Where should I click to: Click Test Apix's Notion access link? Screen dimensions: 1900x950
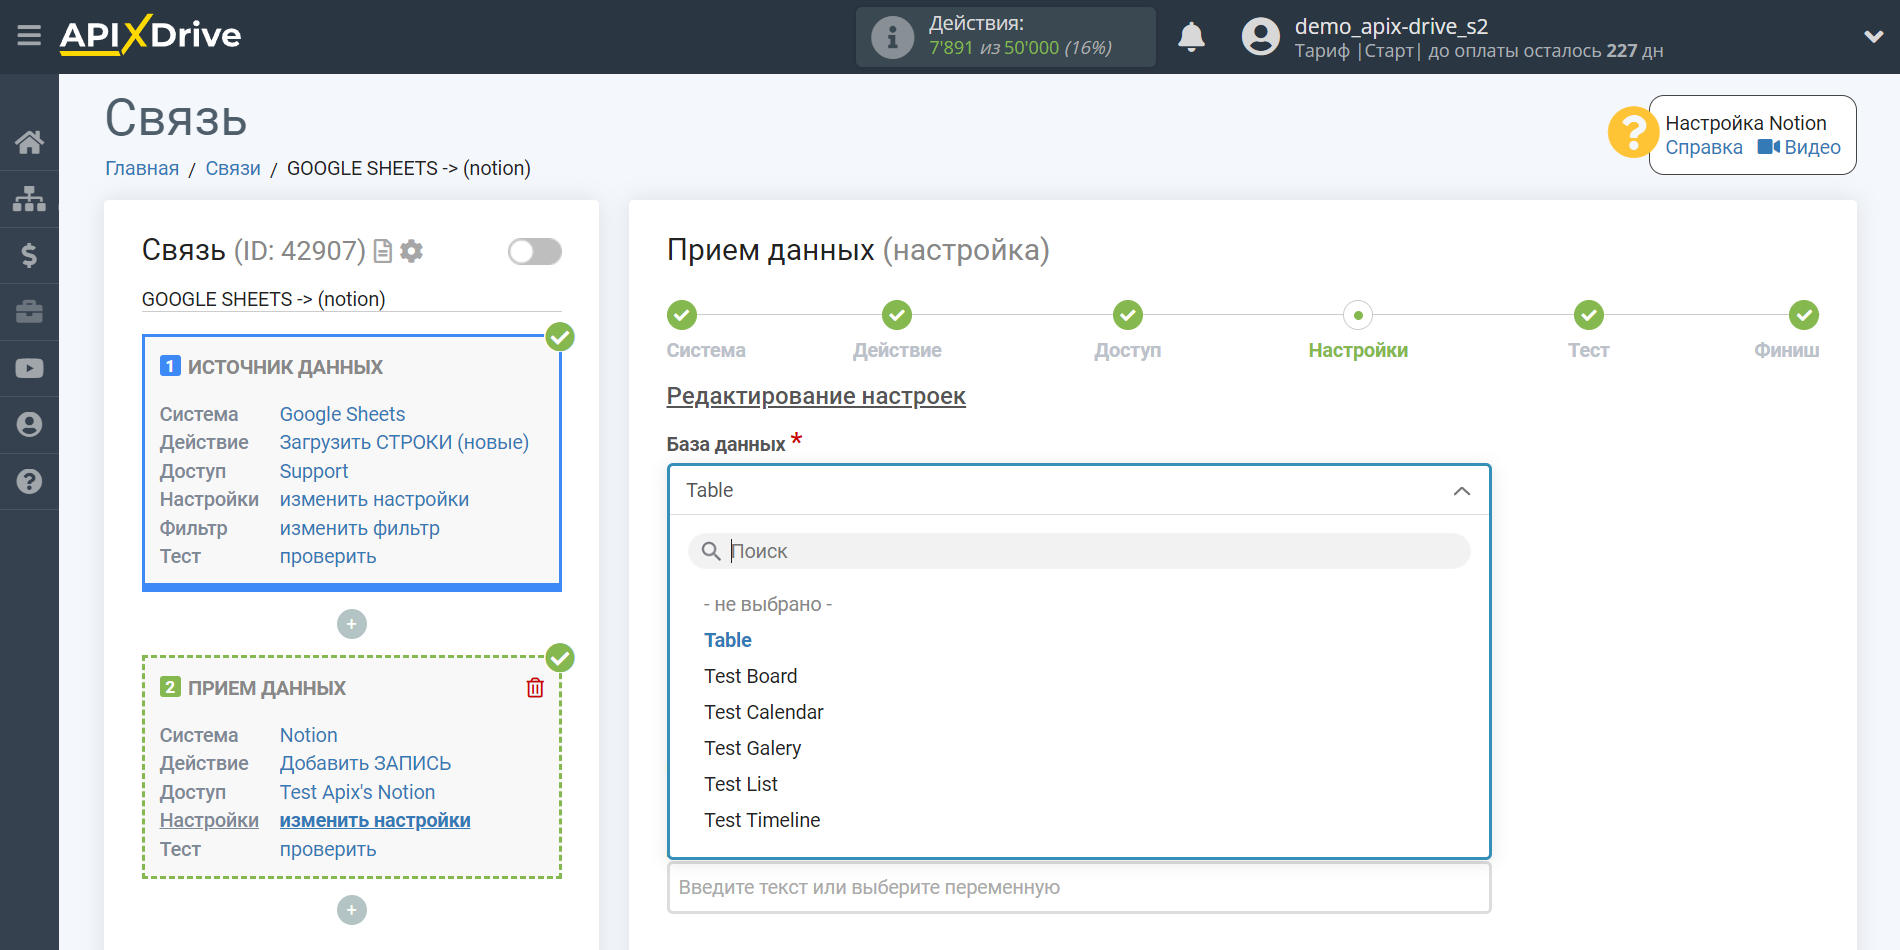tap(357, 792)
